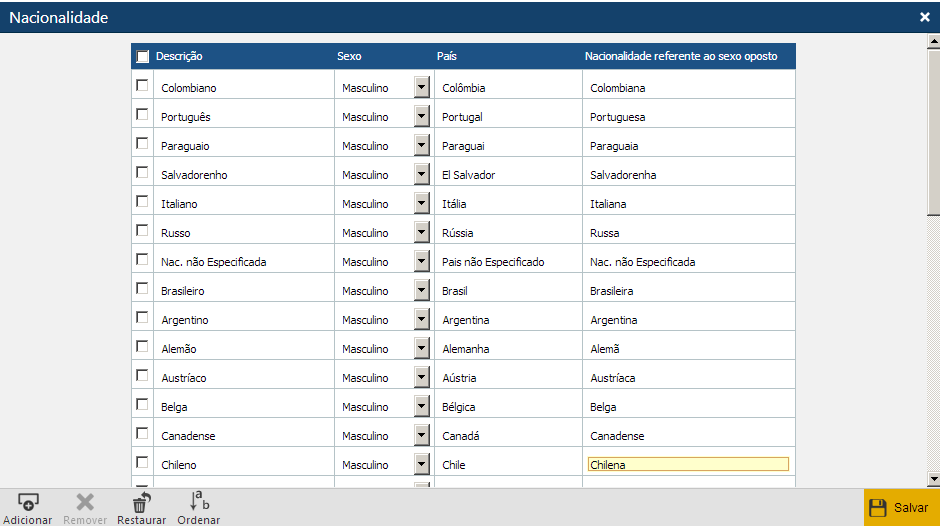Viewport: 940px width, 526px height.
Task: Check the Brasileiro row checkbox
Action: (142, 288)
